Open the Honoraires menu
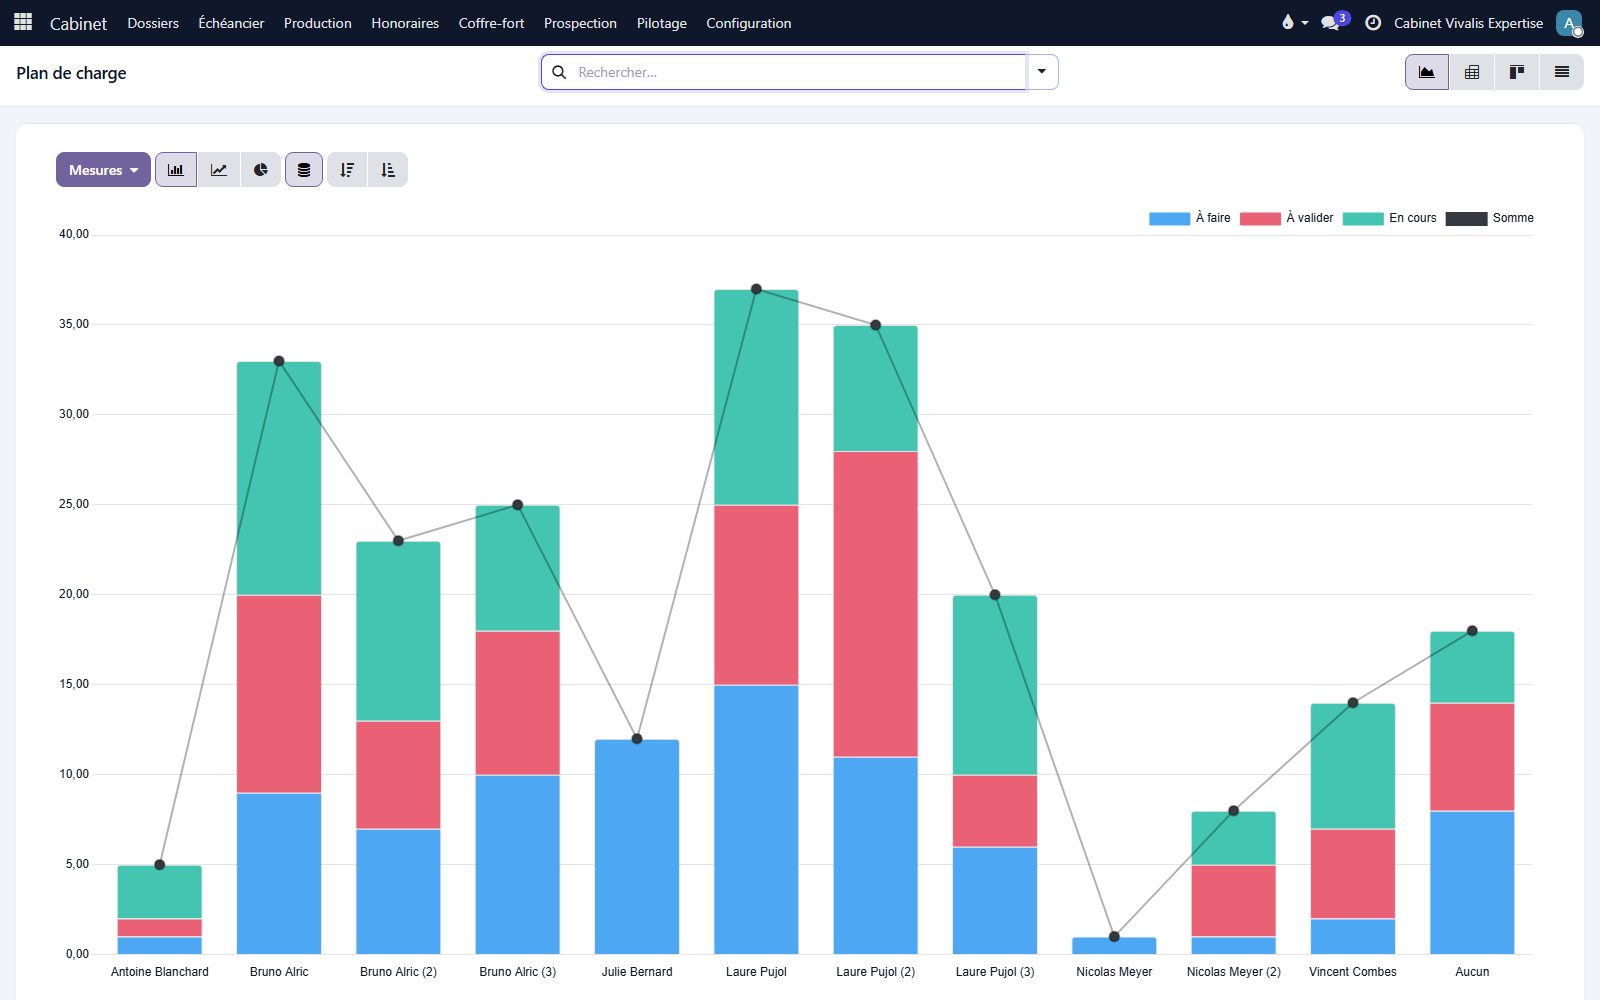This screenshot has height=1000, width=1600. (x=405, y=23)
